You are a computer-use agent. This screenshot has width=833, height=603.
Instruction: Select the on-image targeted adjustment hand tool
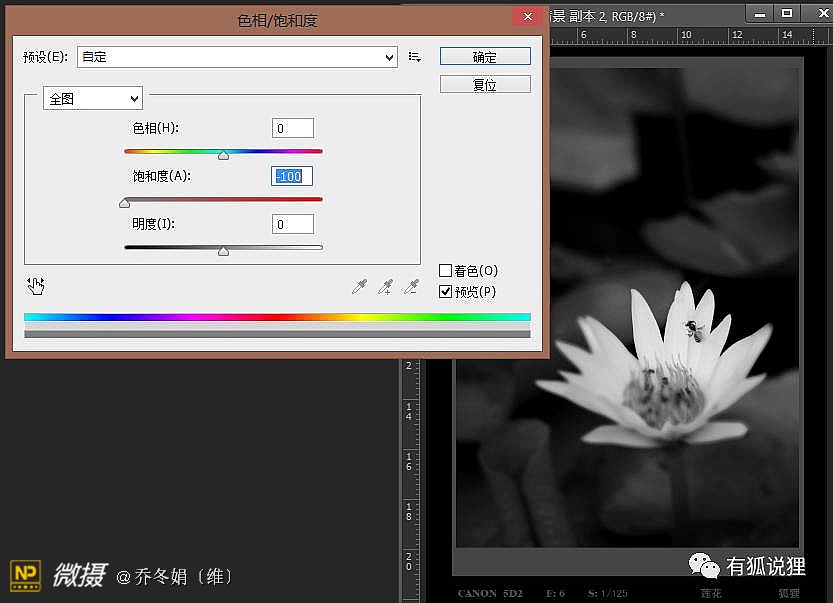tap(36, 286)
